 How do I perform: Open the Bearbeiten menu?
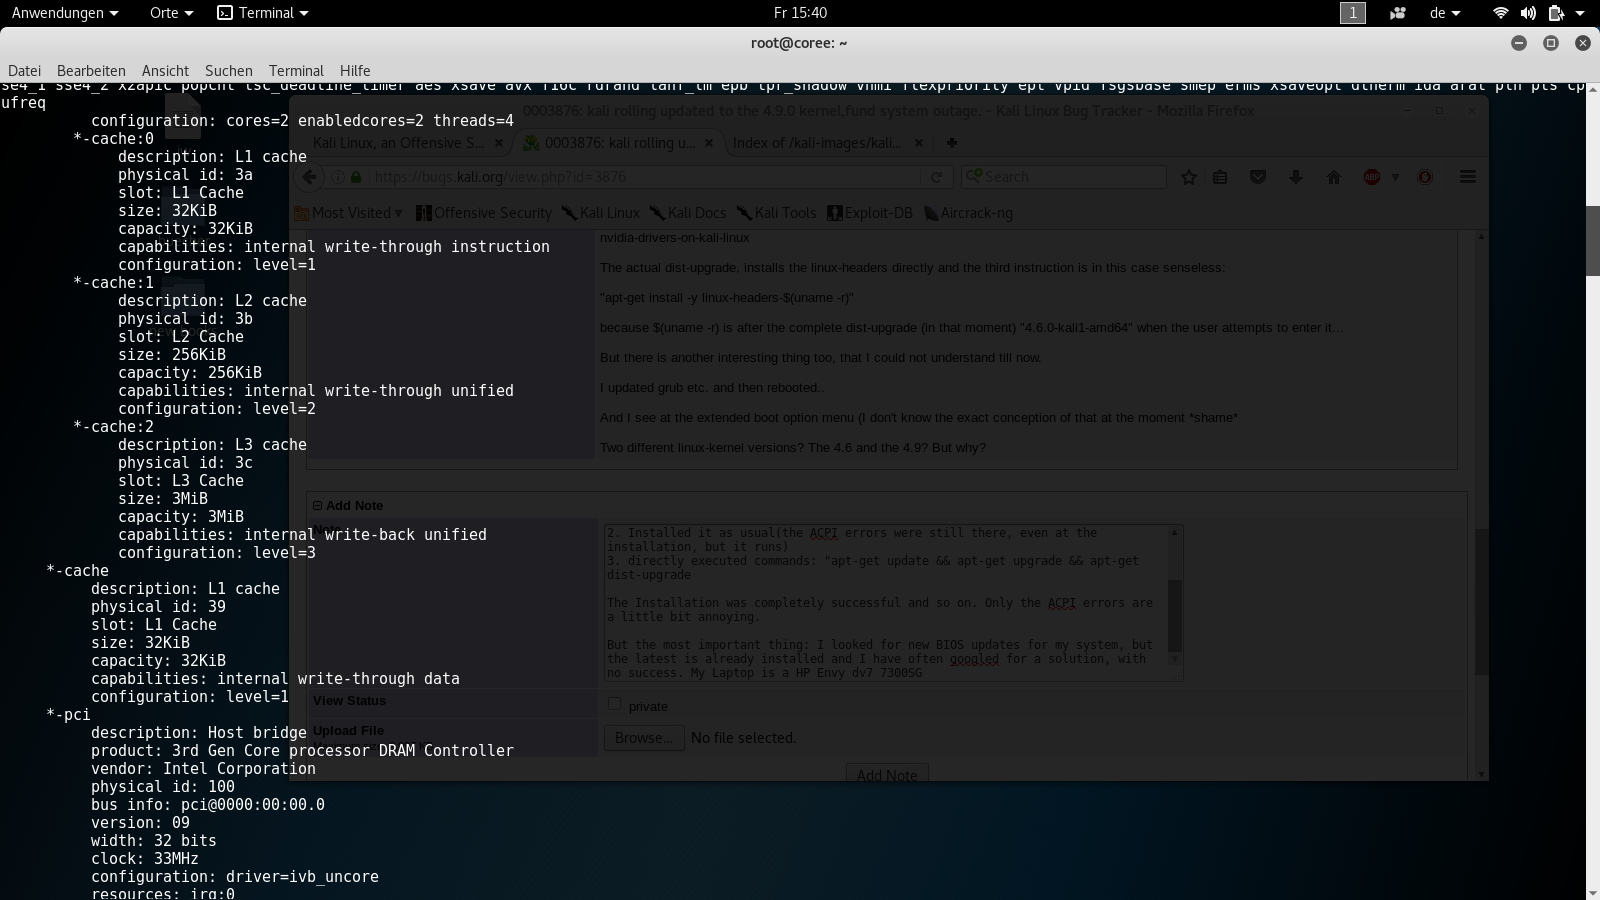91,71
